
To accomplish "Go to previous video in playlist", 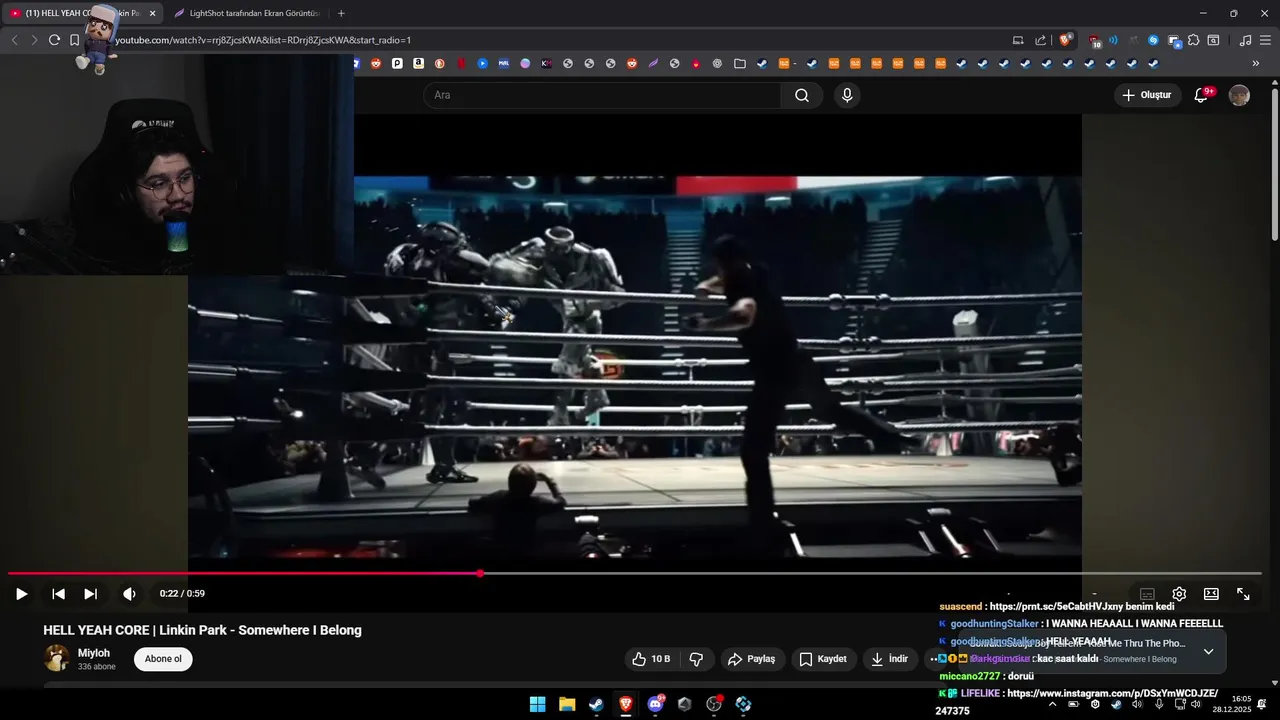I will point(59,594).
